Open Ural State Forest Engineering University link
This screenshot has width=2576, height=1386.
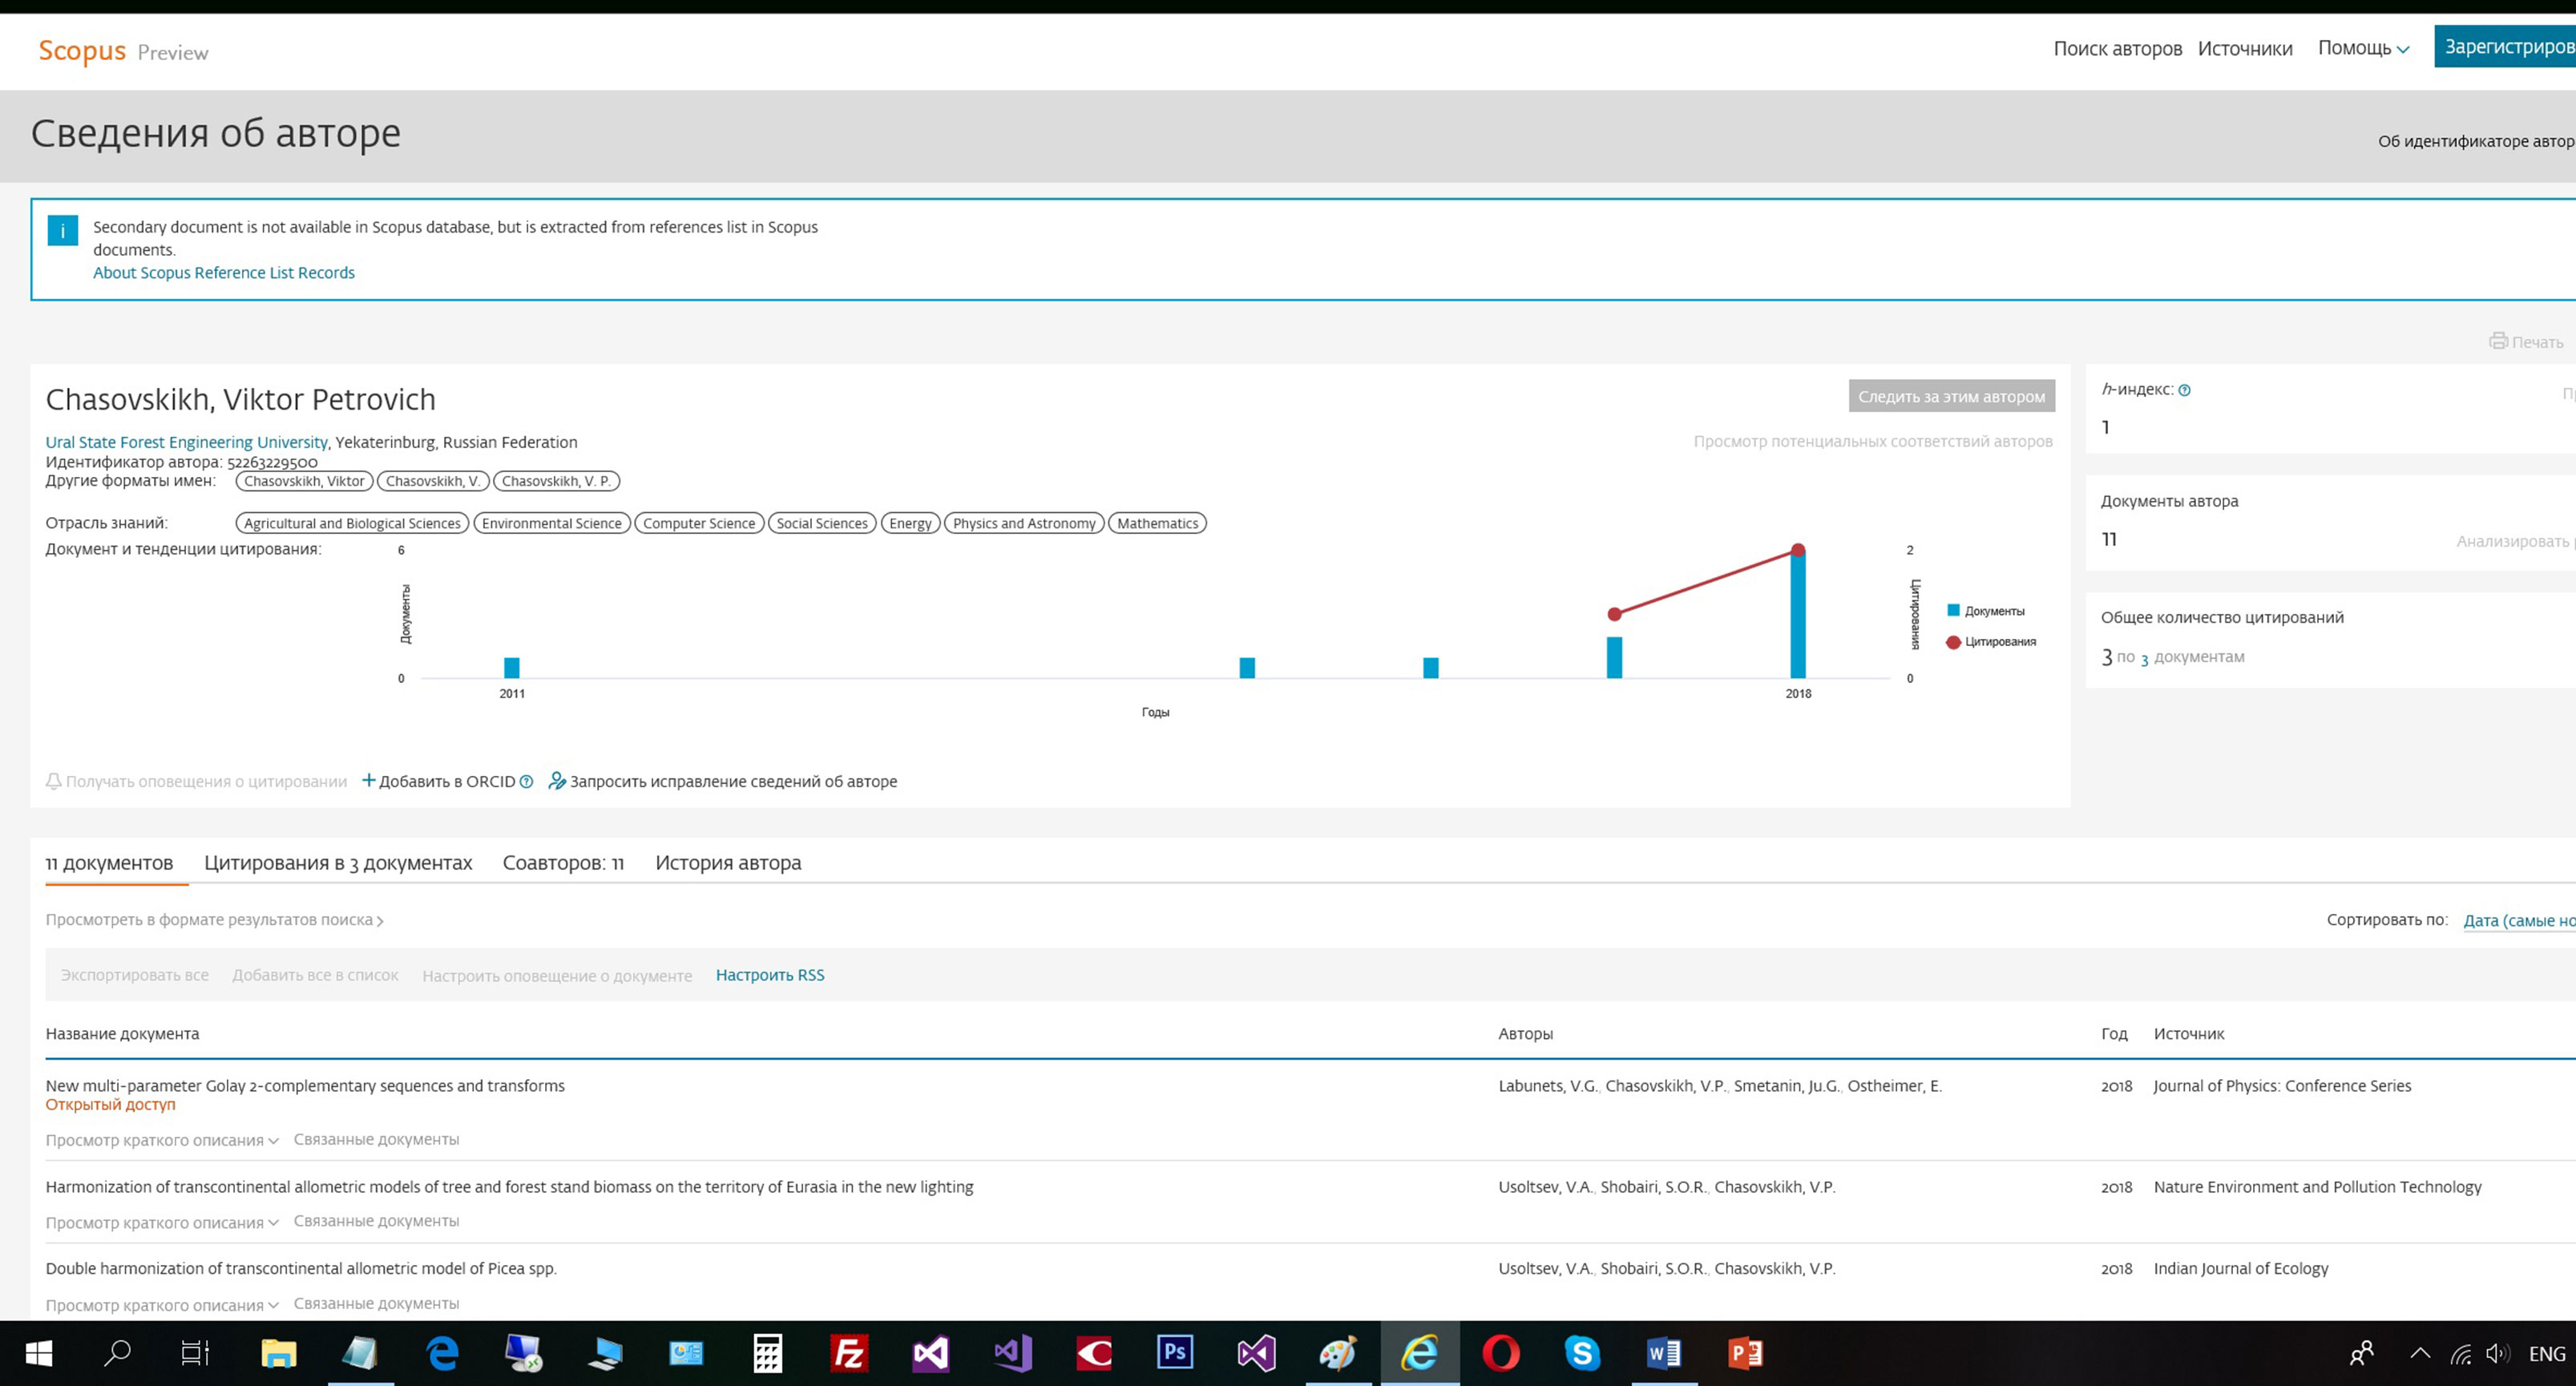(186, 442)
